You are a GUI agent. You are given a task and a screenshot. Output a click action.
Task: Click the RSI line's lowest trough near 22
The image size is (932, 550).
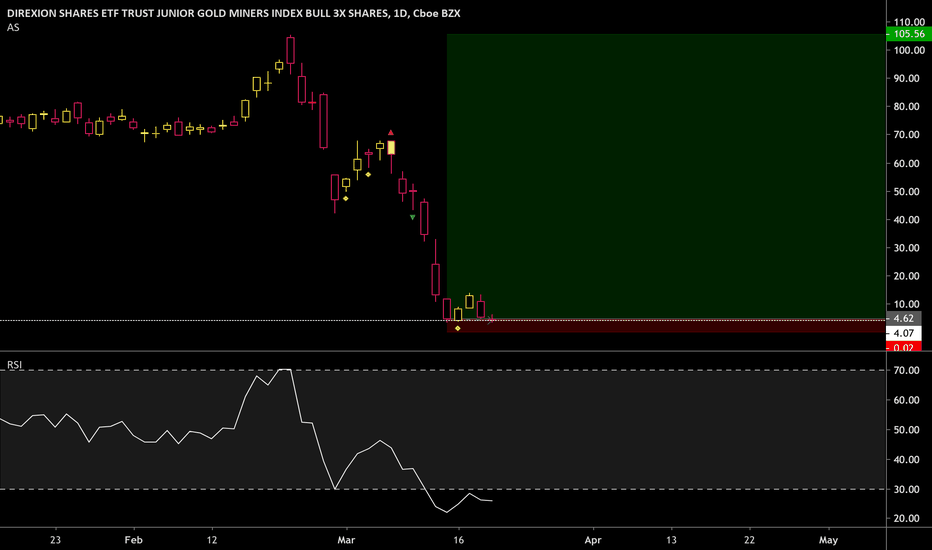[447, 512]
